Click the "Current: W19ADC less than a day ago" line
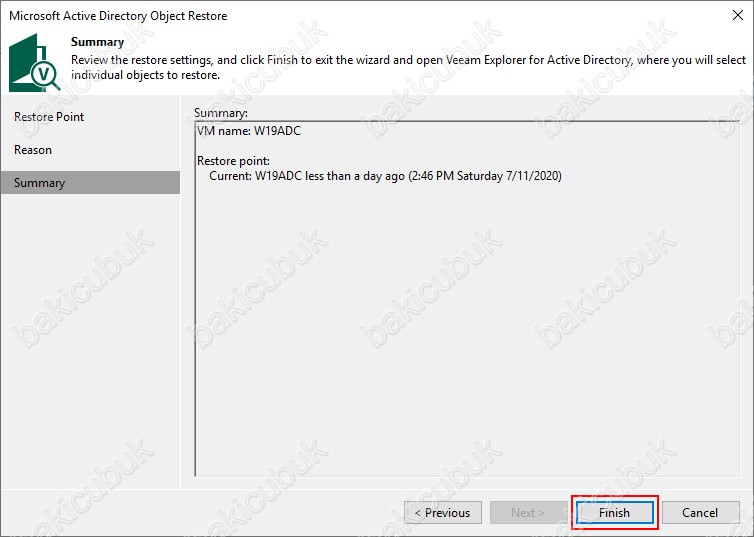 point(385,176)
